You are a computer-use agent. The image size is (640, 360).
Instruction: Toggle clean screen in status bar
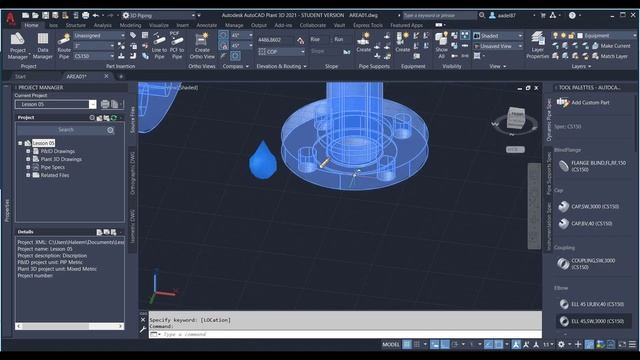622,344
